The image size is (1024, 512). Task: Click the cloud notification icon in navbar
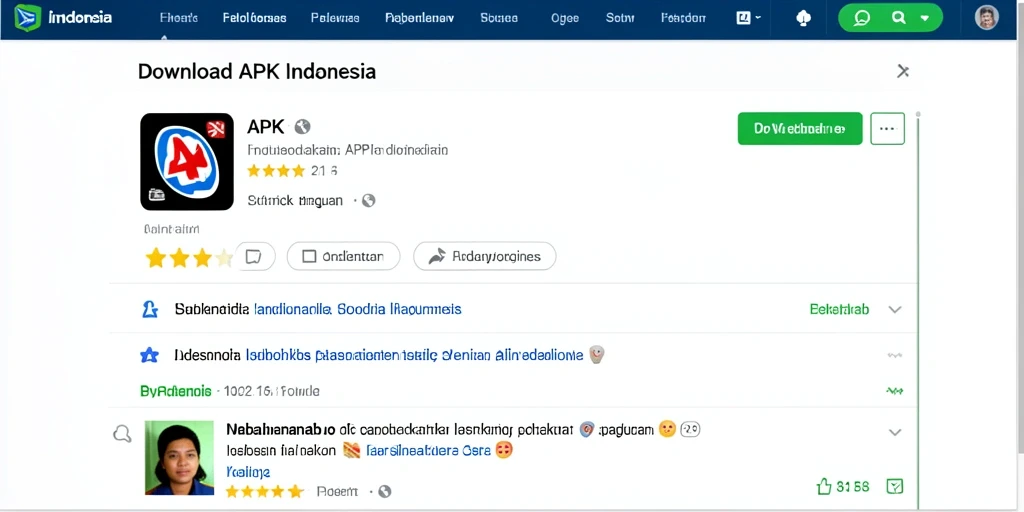click(804, 19)
